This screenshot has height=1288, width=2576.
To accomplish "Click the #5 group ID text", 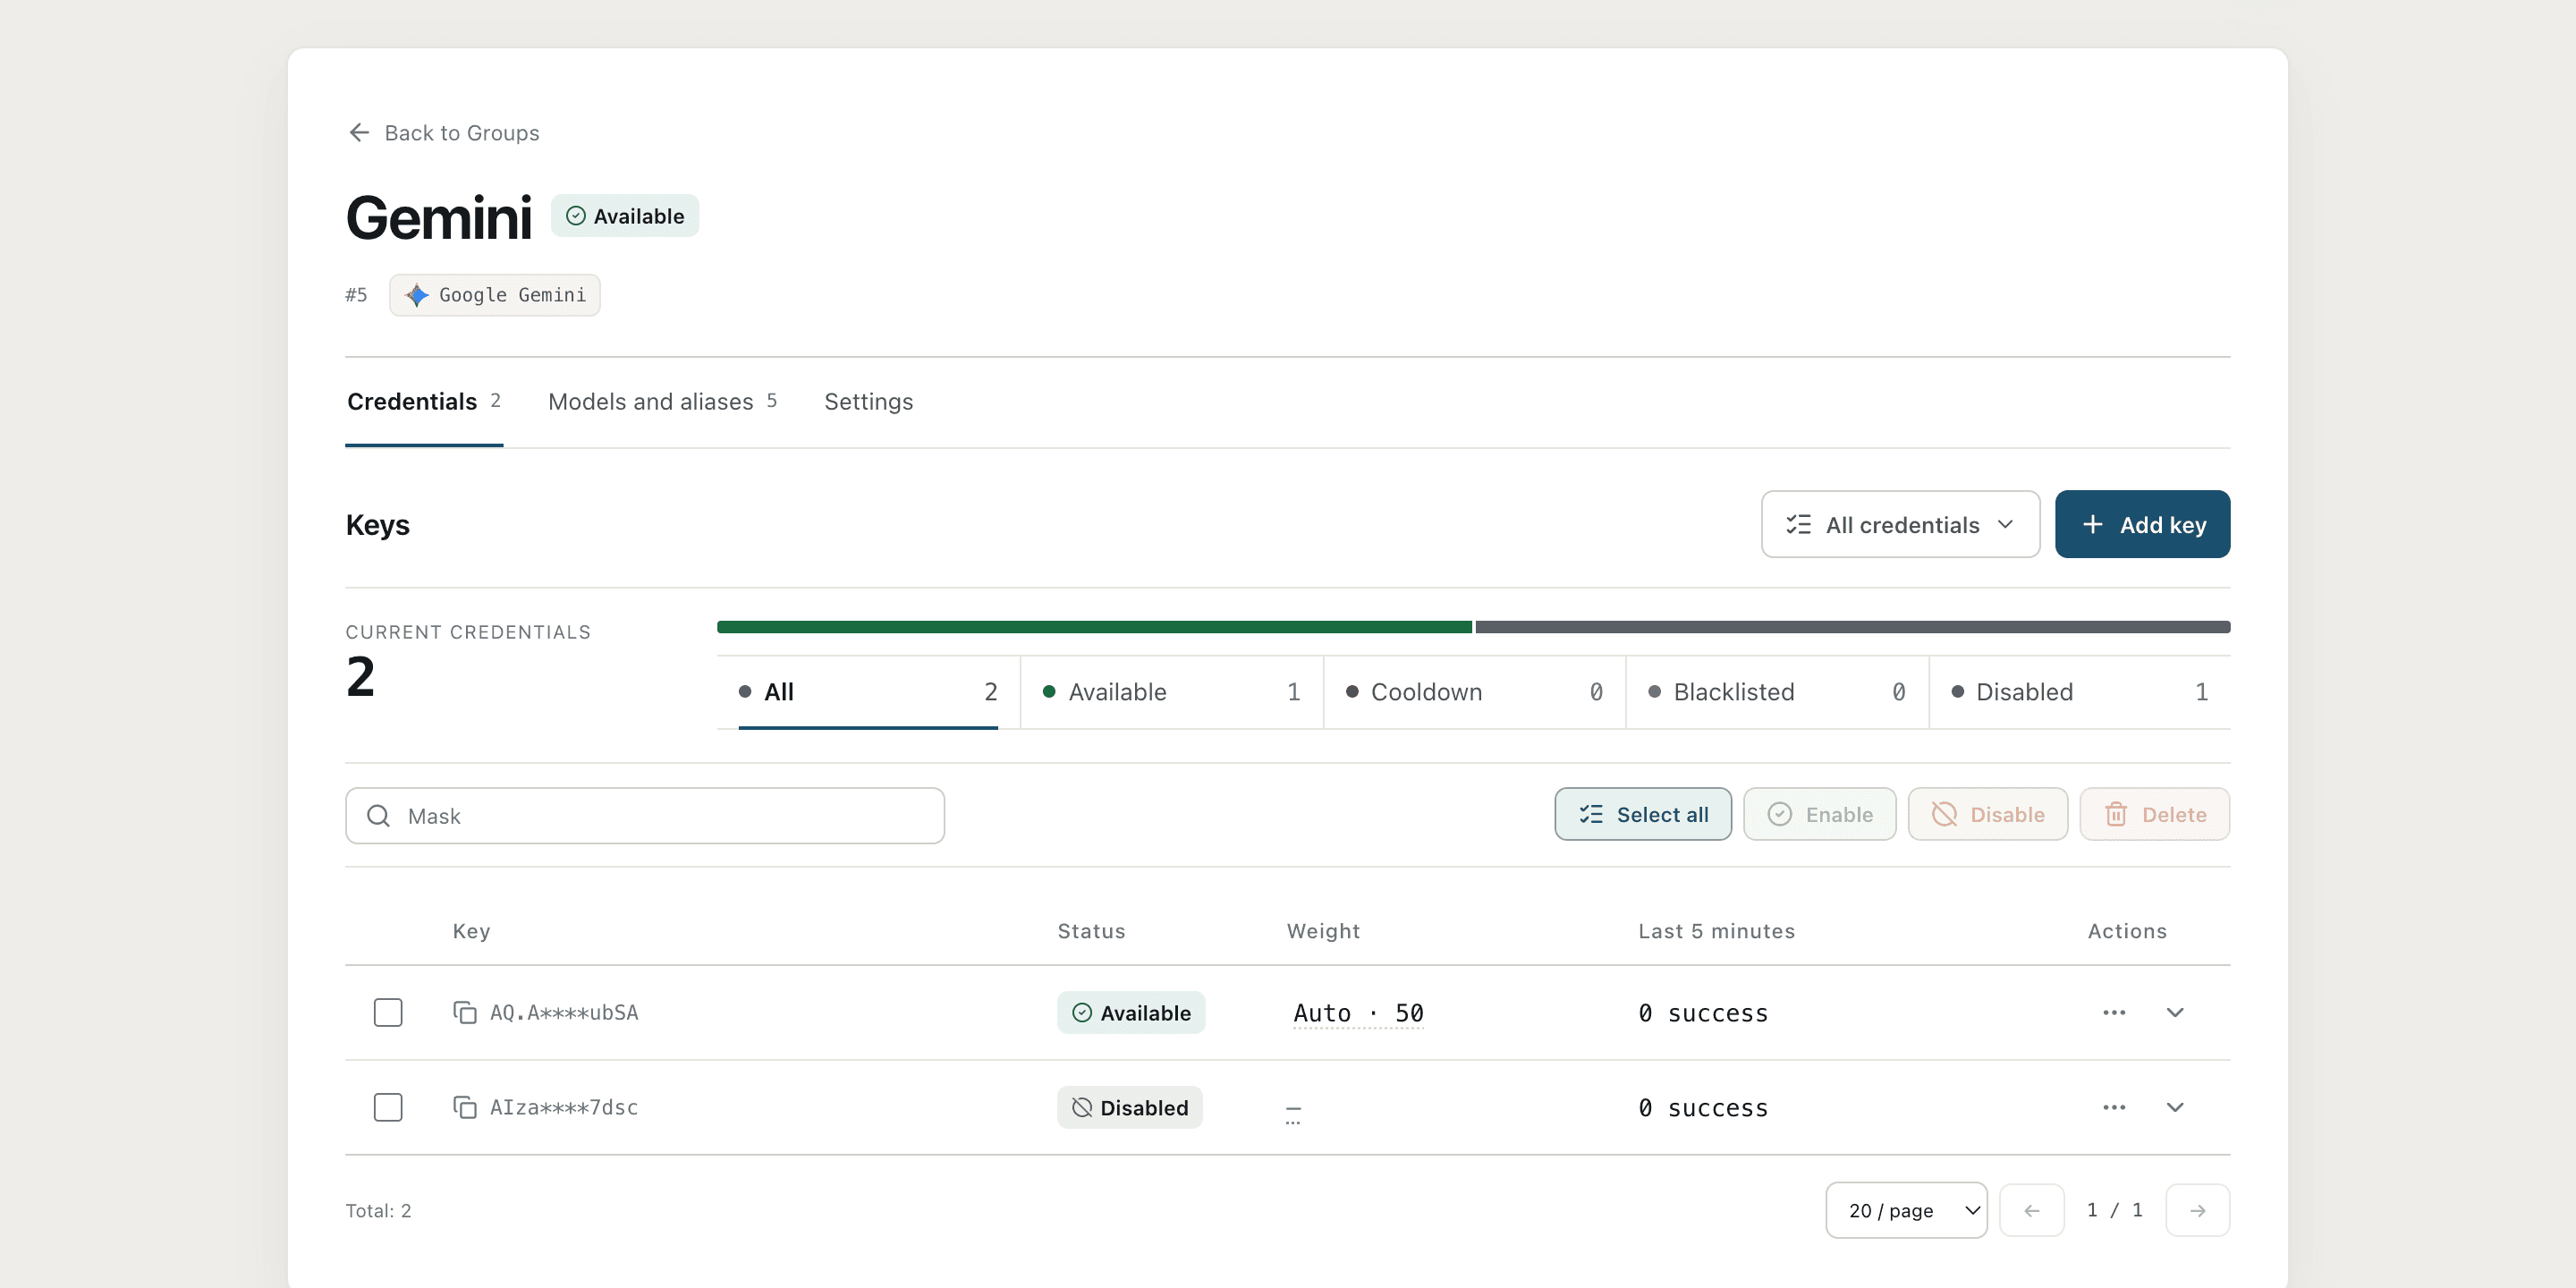I will click(x=356, y=295).
